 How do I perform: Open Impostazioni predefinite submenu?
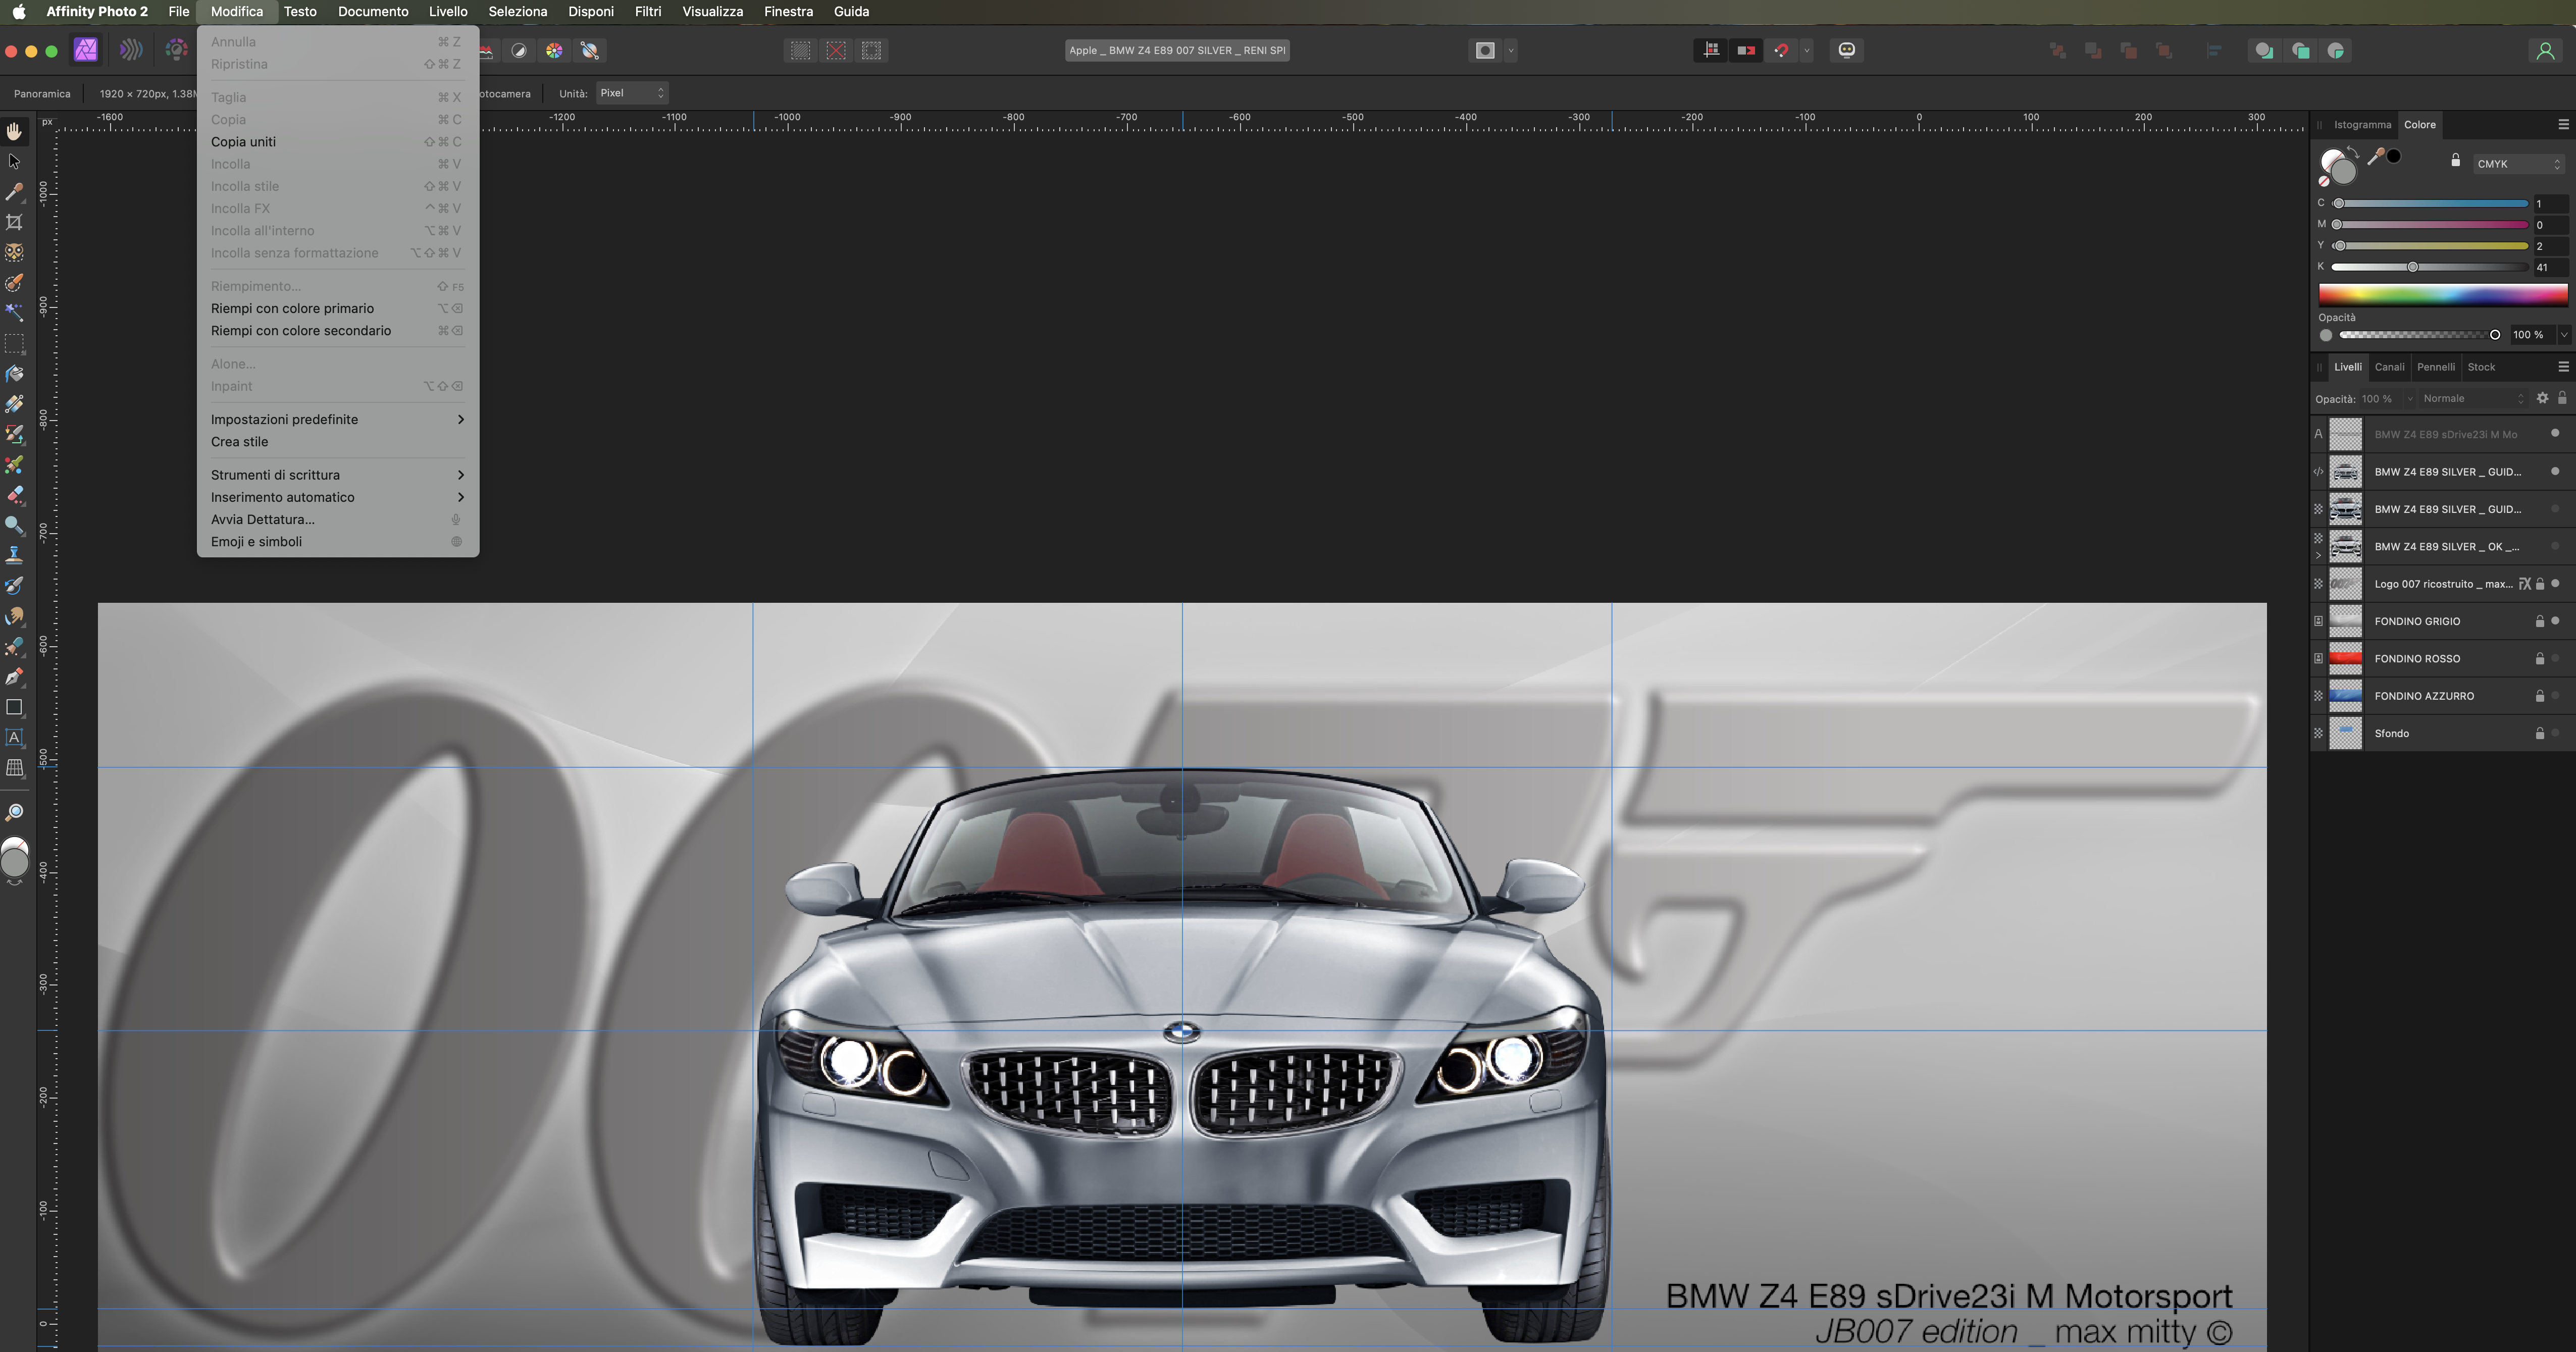point(338,419)
